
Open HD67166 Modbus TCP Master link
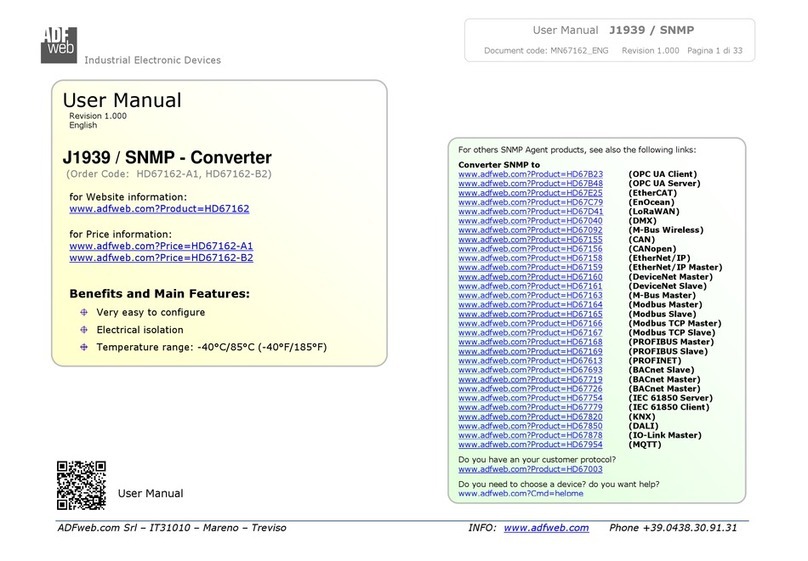tap(530, 323)
